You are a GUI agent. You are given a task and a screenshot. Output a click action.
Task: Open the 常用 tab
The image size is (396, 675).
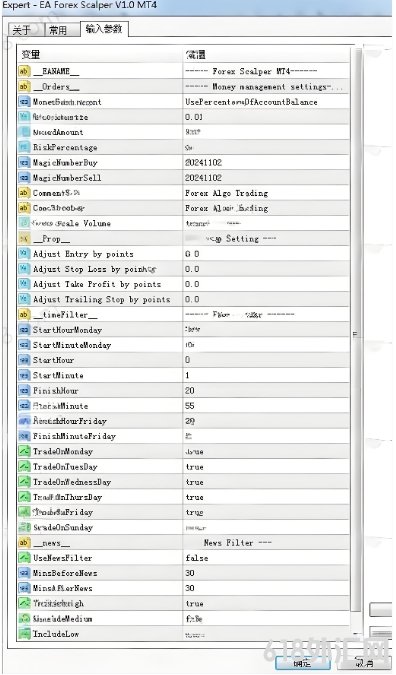61,30
